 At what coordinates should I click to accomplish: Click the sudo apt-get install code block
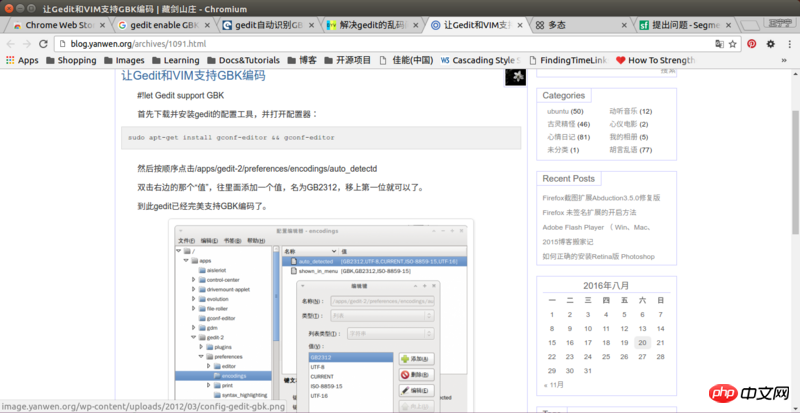(x=321, y=138)
